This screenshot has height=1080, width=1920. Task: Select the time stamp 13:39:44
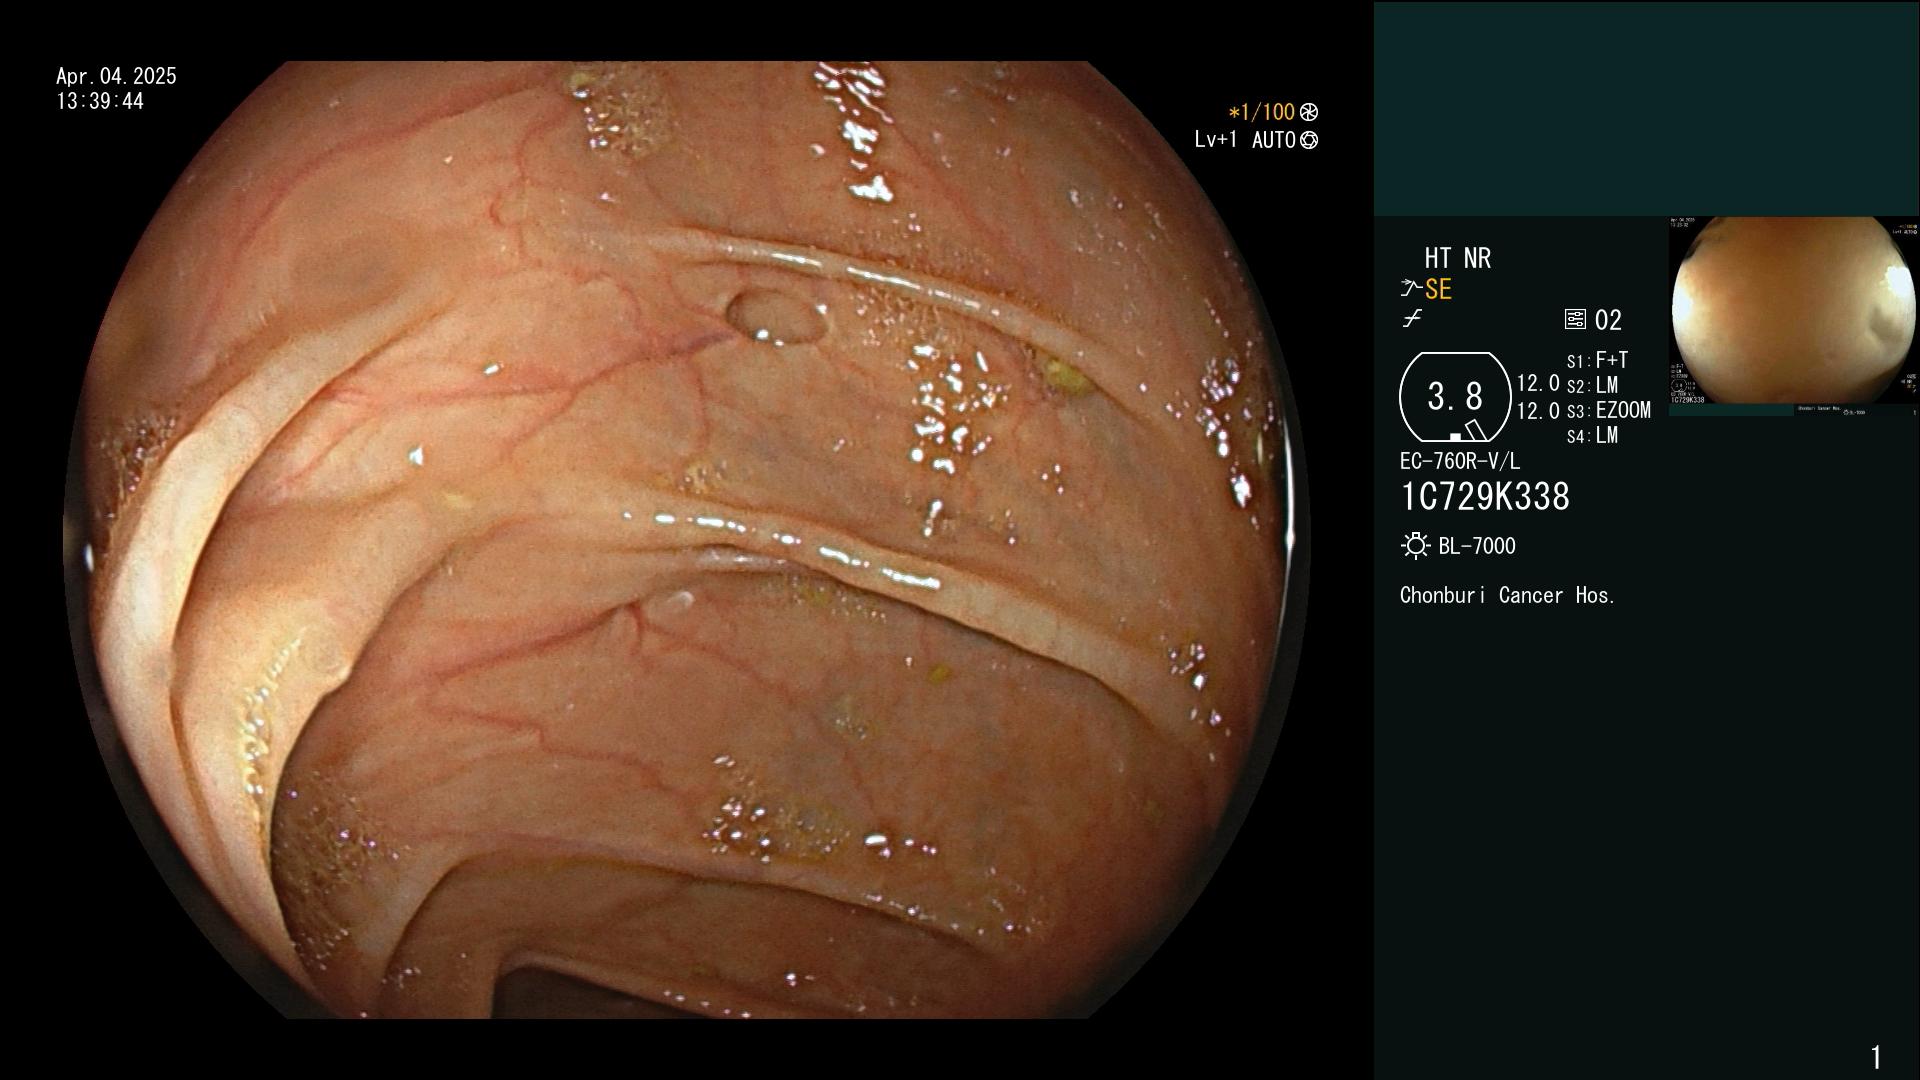pos(100,101)
